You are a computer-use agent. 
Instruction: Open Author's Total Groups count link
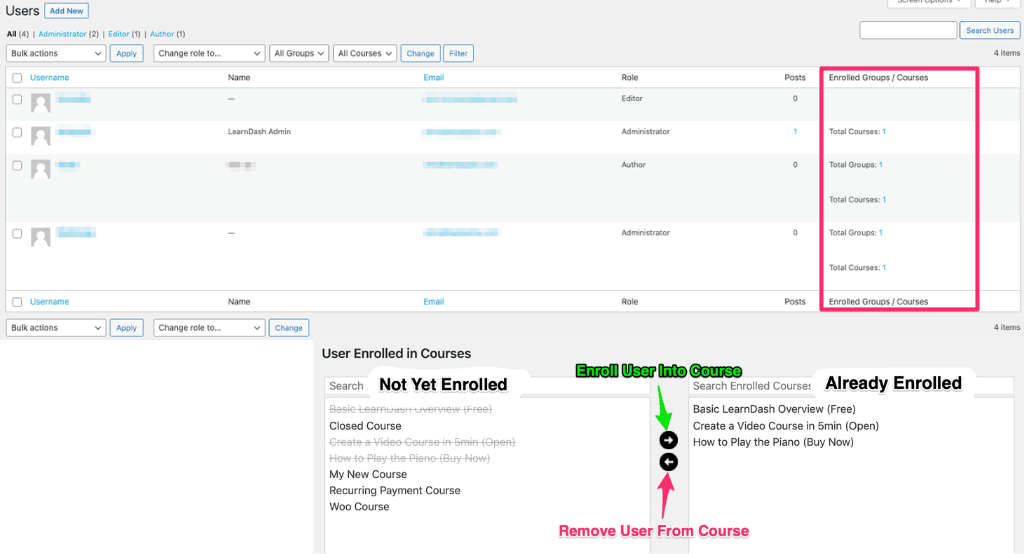point(880,165)
